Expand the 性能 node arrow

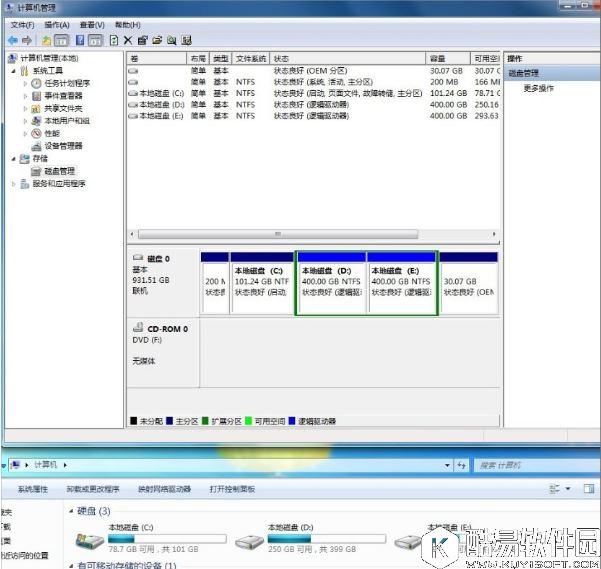click(25, 133)
